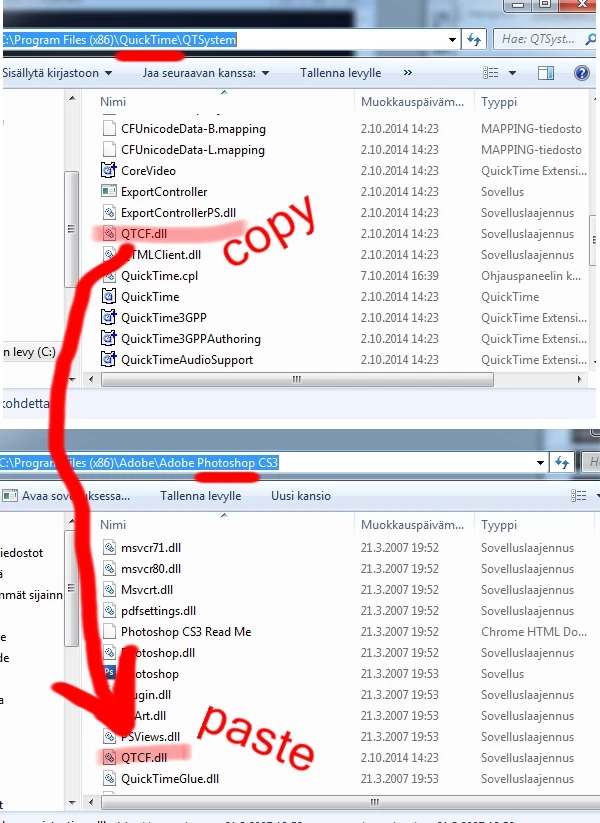This screenshot has width=600, height=823.
Task: Click the search magnifier icon in QTSystem window
Action: (x=590, y=39)
